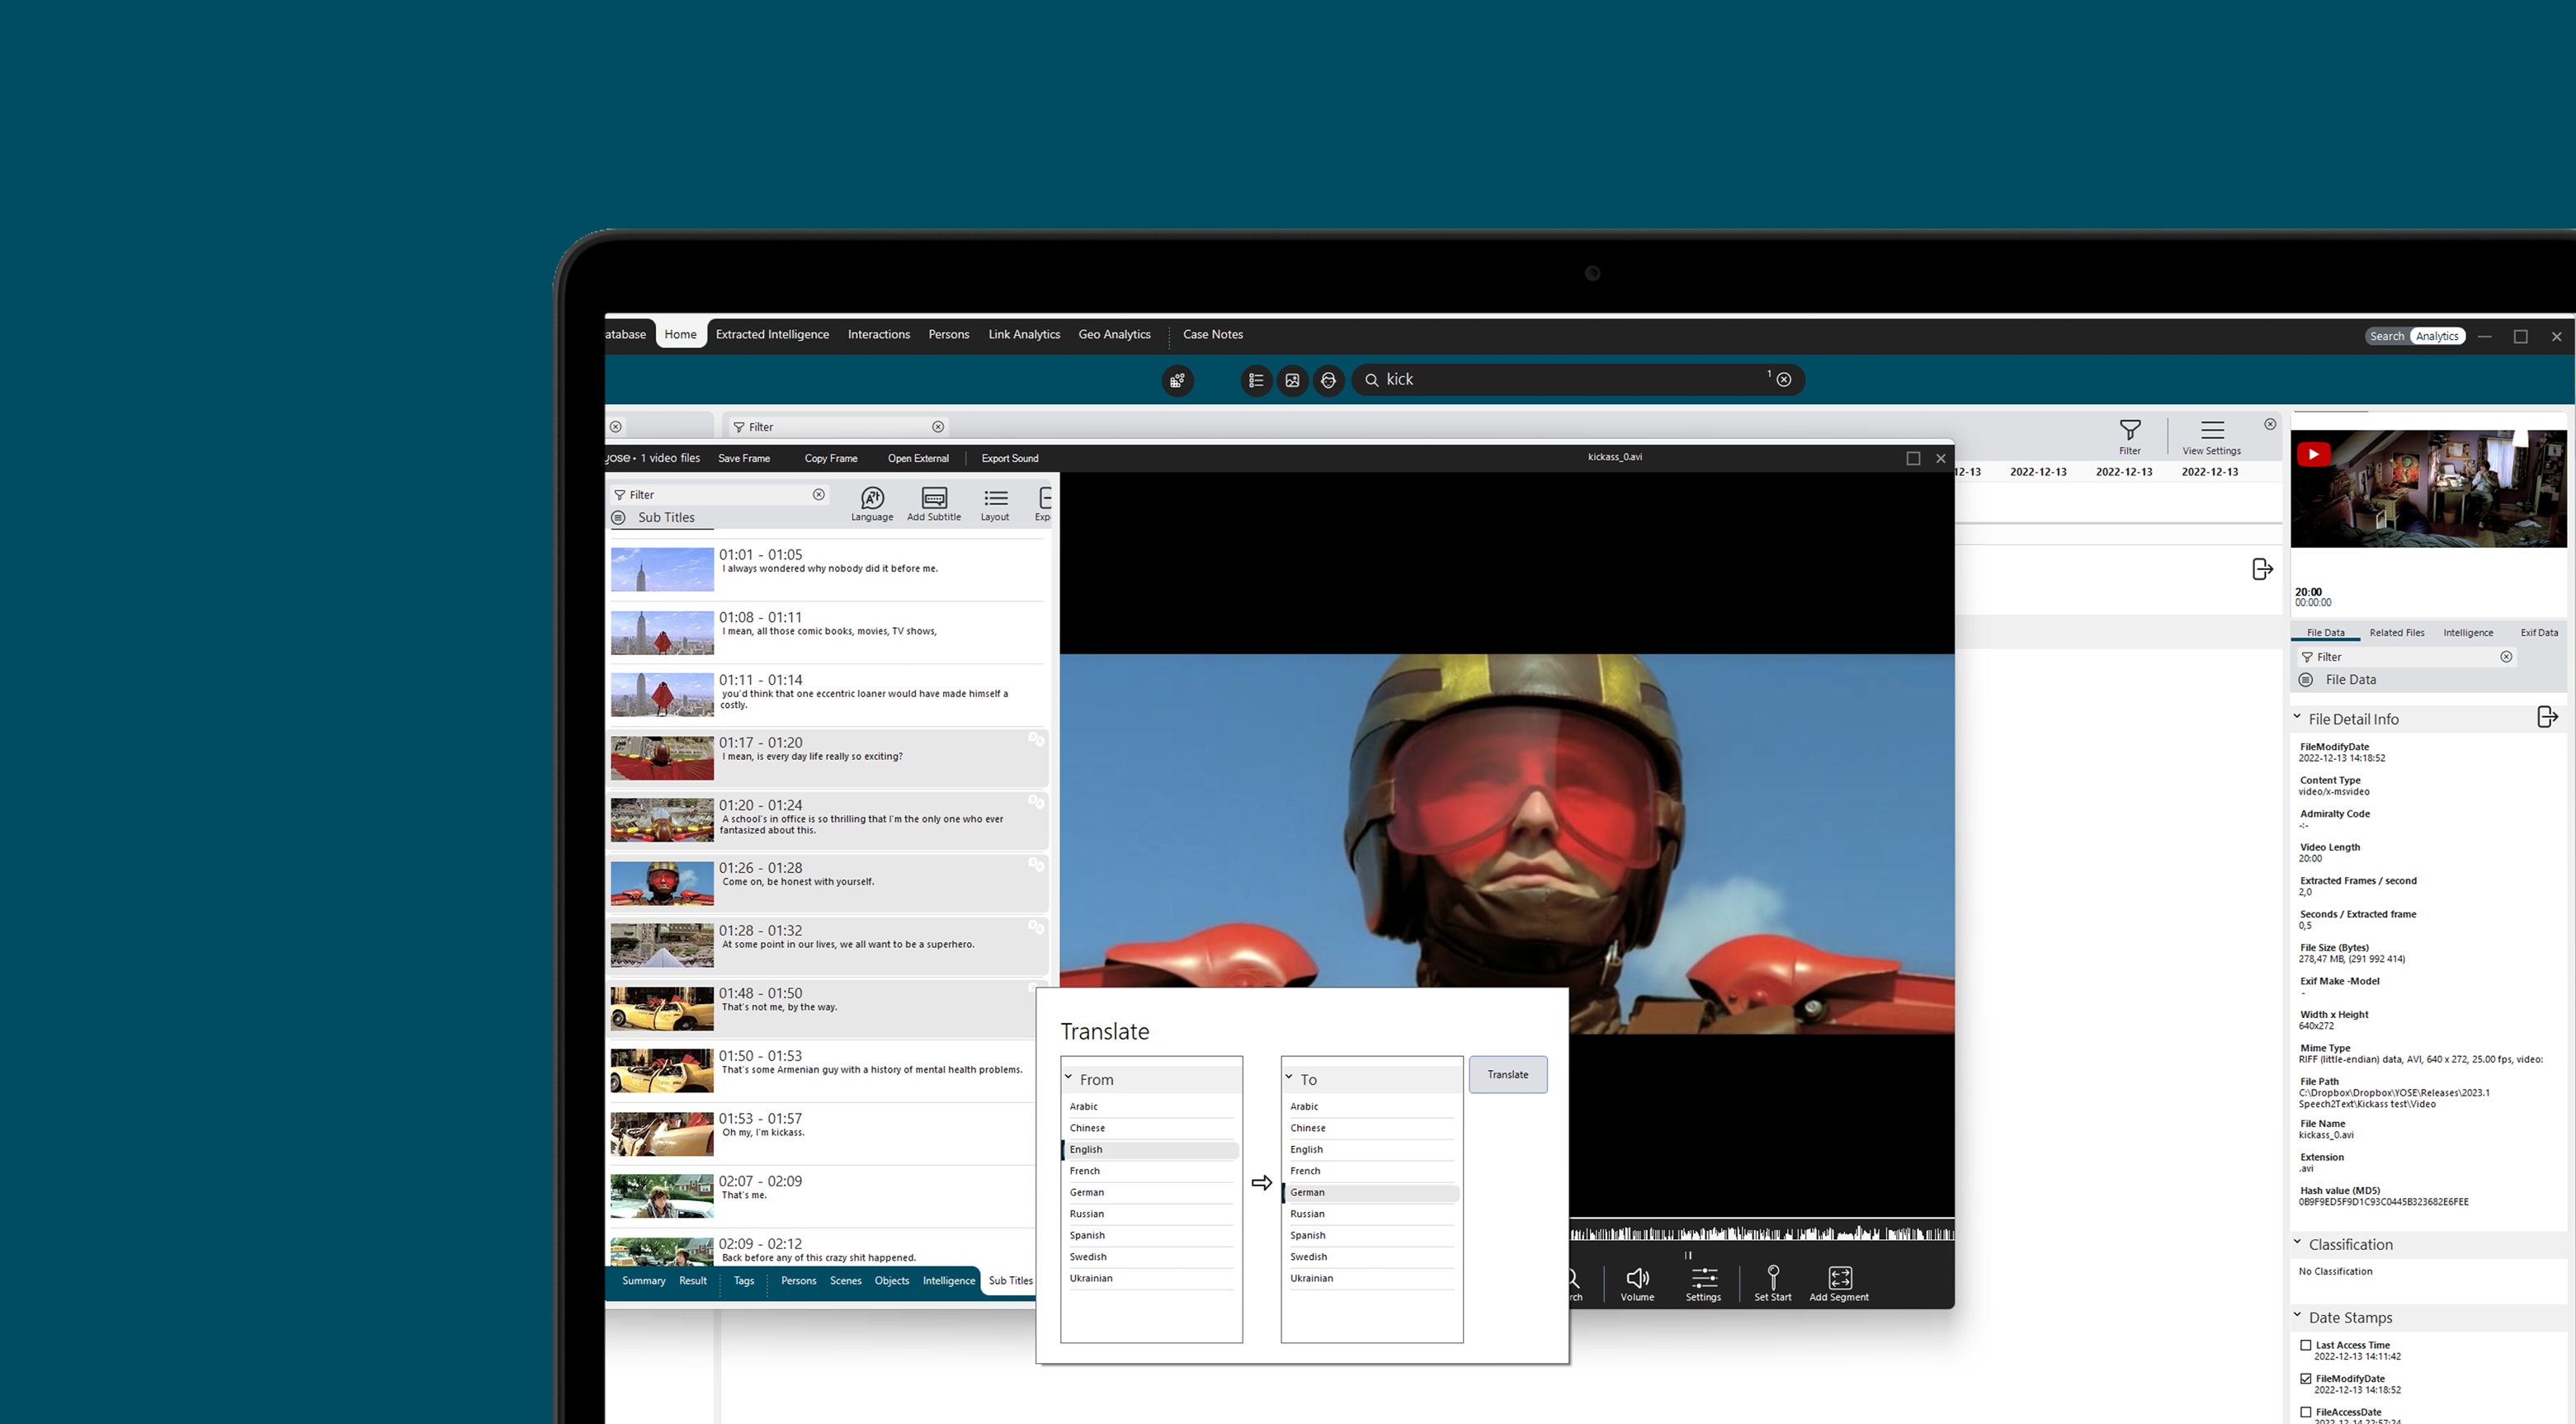Click the translate icon on the 01:17 subtitle
This screenshot has height=1424, width=2576.
point(1036,739)
